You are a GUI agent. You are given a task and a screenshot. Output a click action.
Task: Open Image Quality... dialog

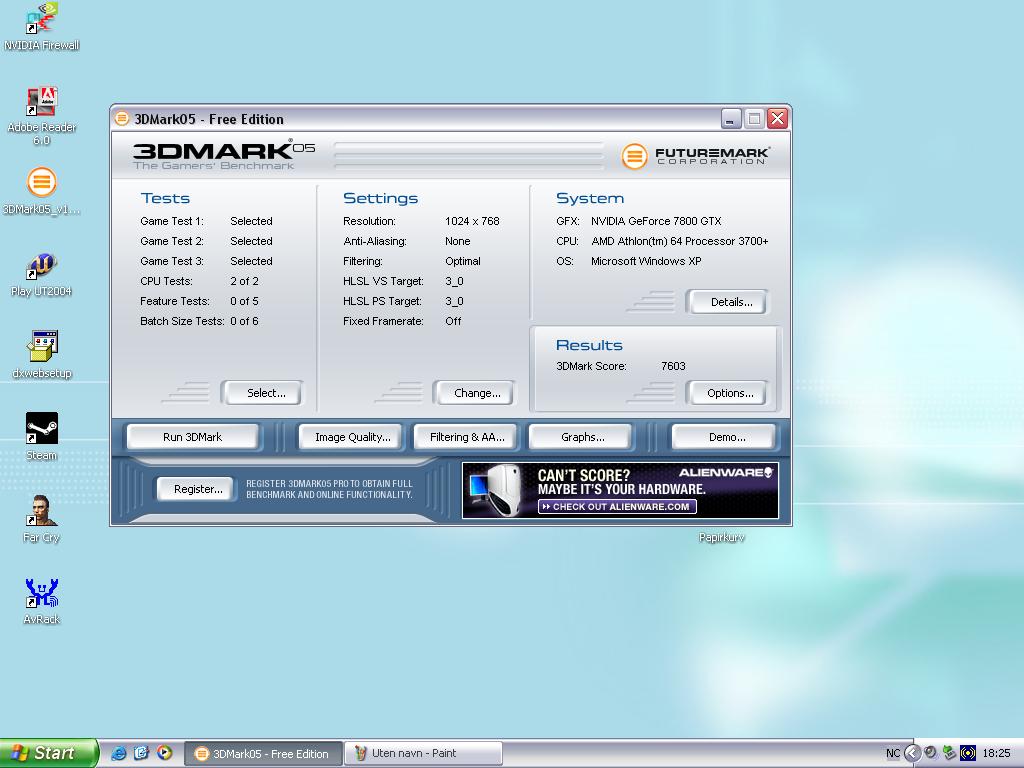[353, 437]
